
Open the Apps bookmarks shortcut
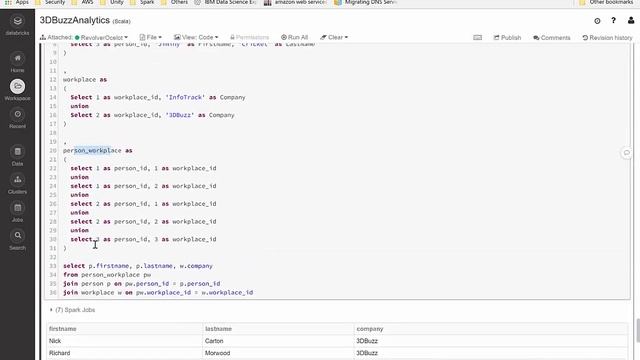click(x=17, y=2)
